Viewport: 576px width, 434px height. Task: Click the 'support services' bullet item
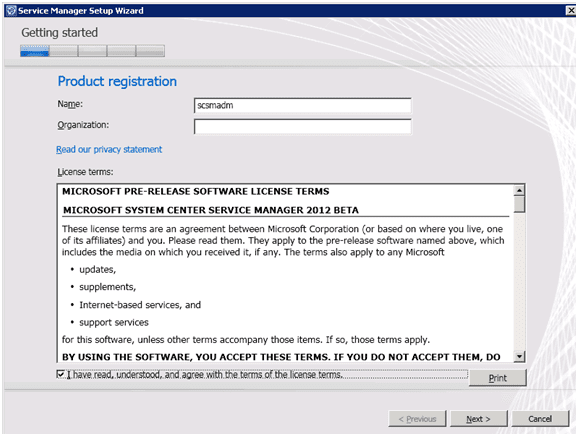[x=114, y=323]
